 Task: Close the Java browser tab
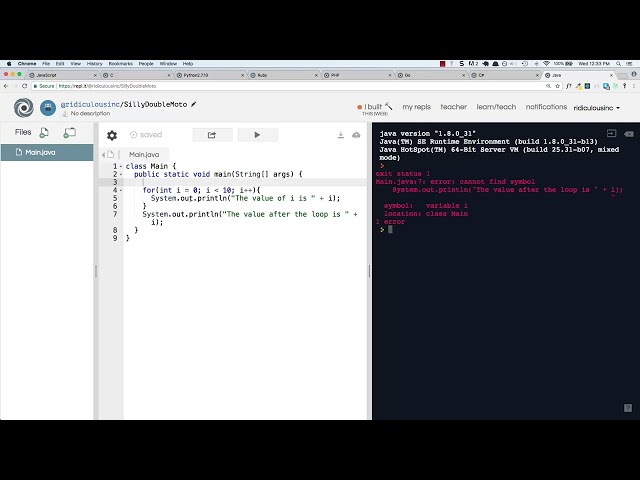611,75
